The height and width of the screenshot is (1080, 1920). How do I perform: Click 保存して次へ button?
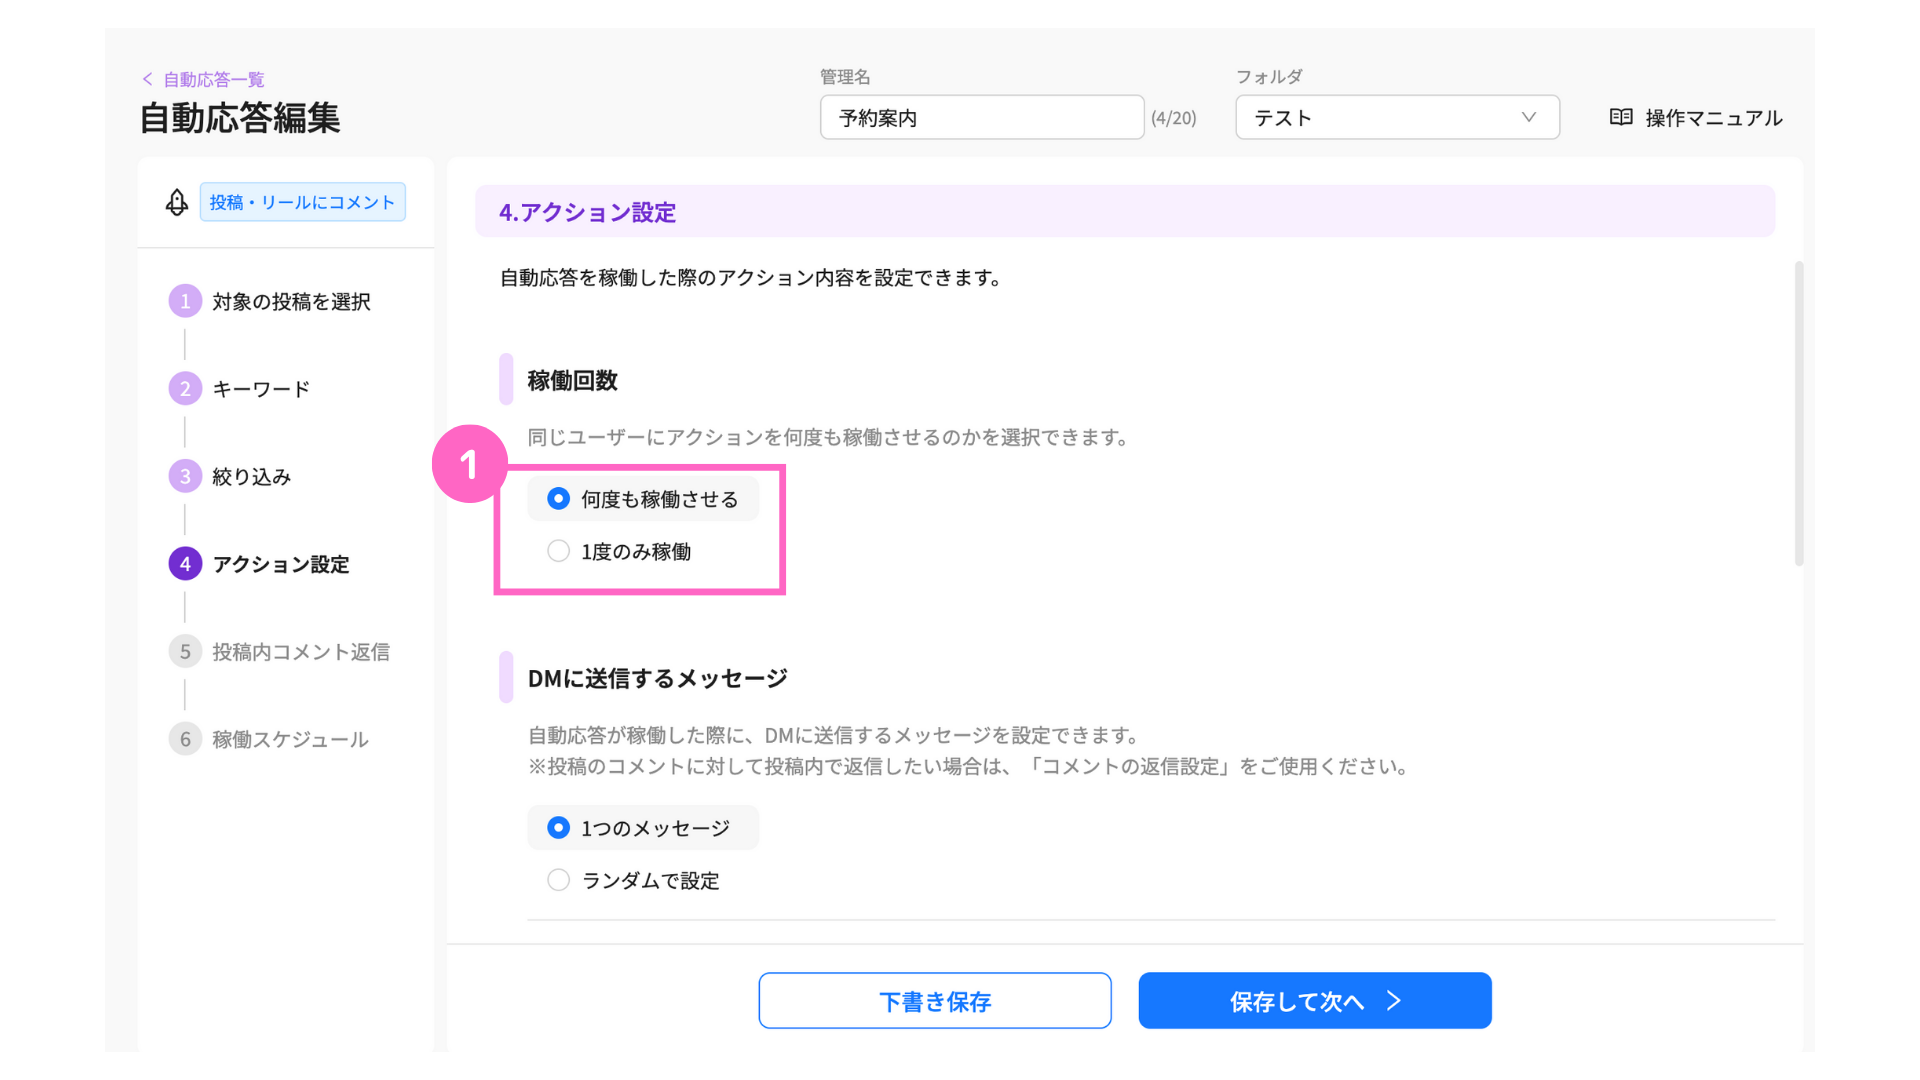(x=1315, y=1000)
